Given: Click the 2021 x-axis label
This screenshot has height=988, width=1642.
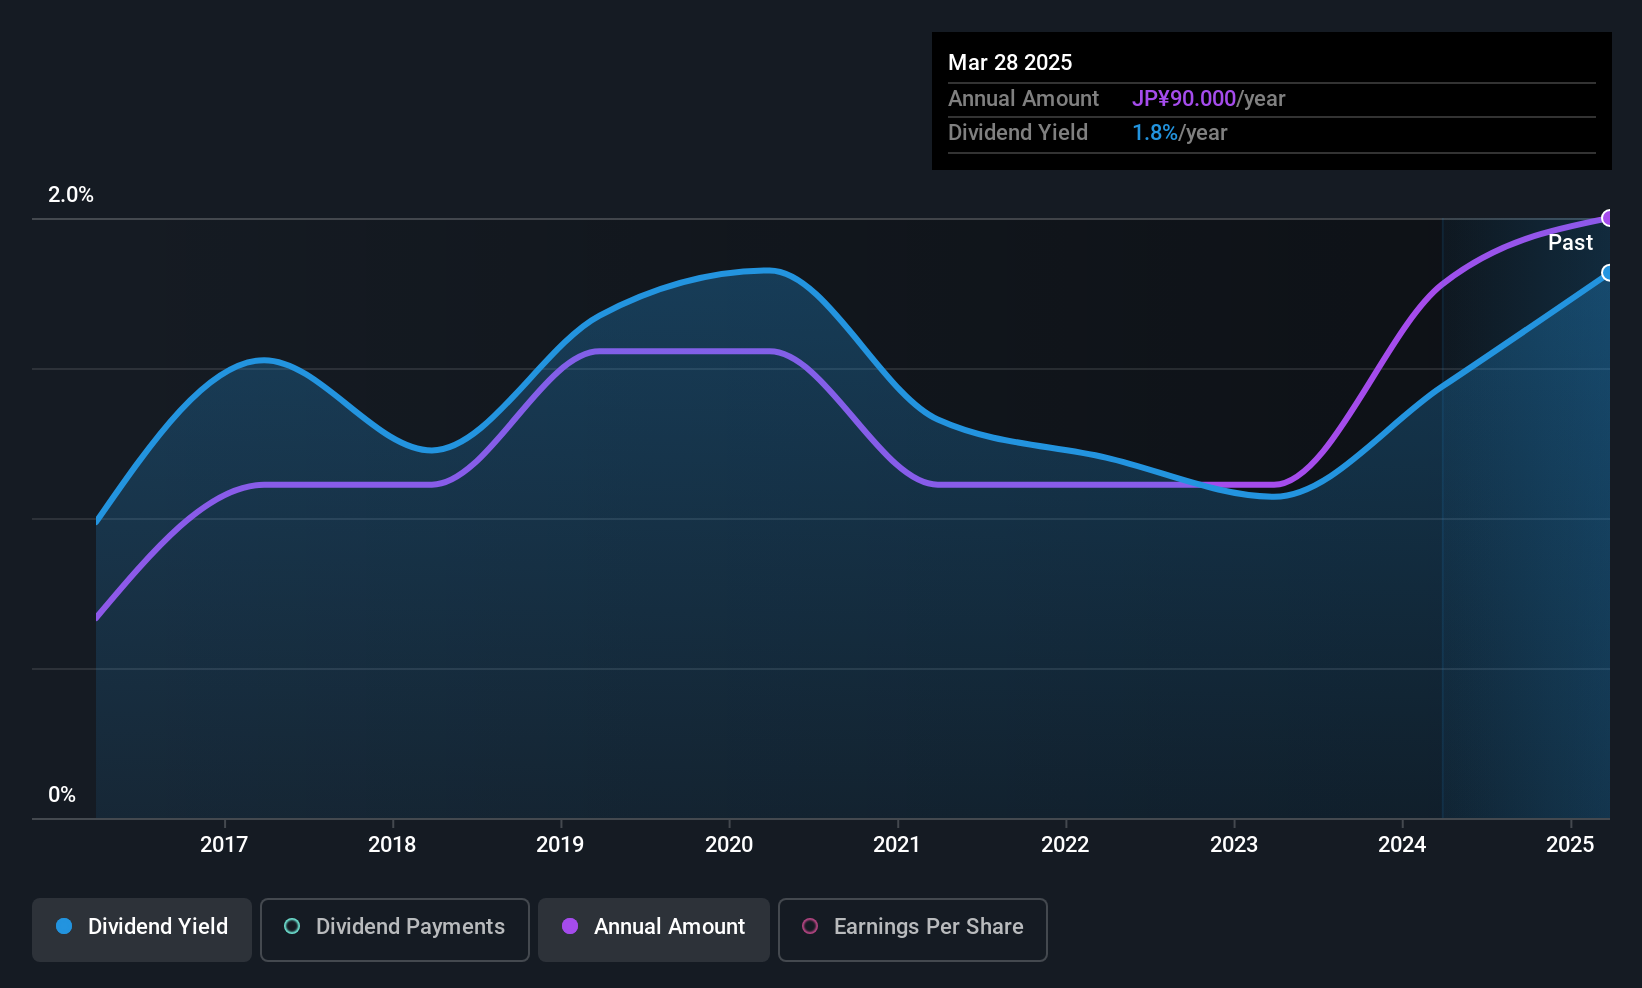Looking at the screenshot, I should click(x=897, y=844).
